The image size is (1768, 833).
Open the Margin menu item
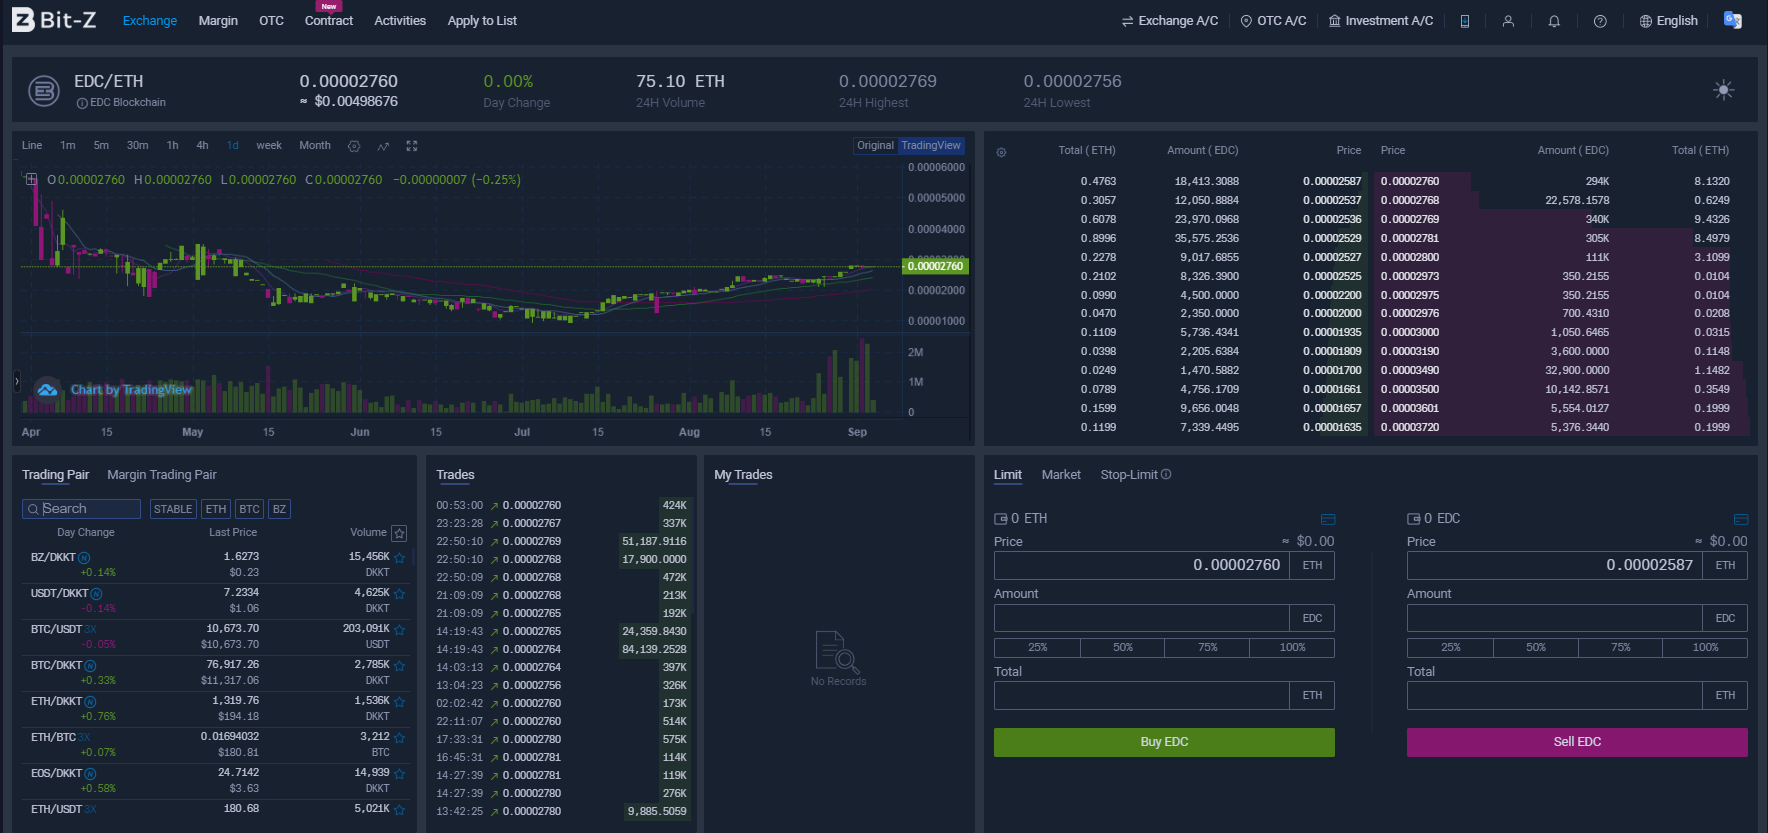[218, 21]
